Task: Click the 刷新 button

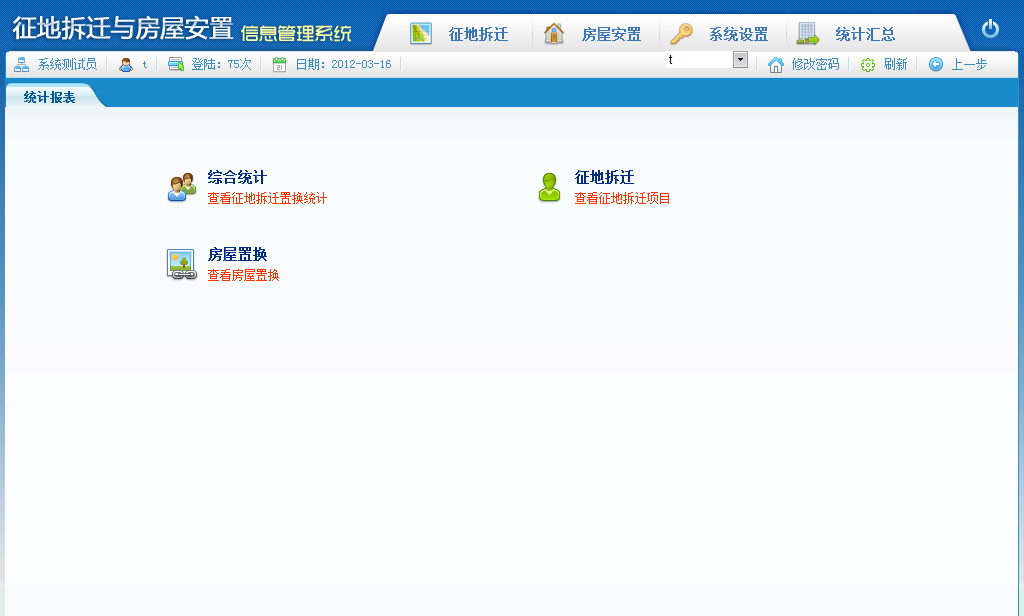Action: (x=895, y=64)
